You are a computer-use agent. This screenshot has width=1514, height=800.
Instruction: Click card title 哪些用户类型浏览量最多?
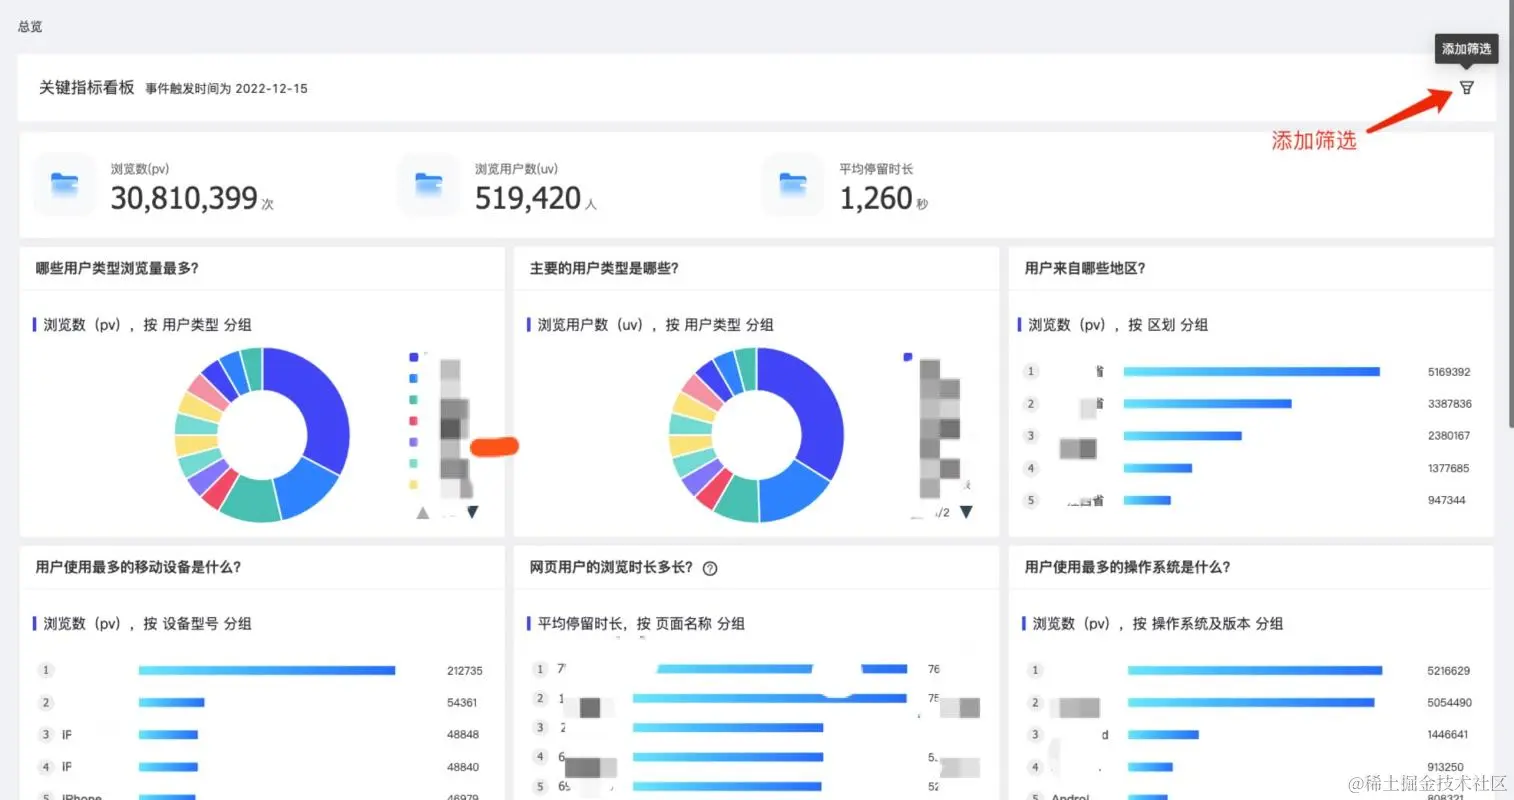pyautogui.click(x=117, y=268)
